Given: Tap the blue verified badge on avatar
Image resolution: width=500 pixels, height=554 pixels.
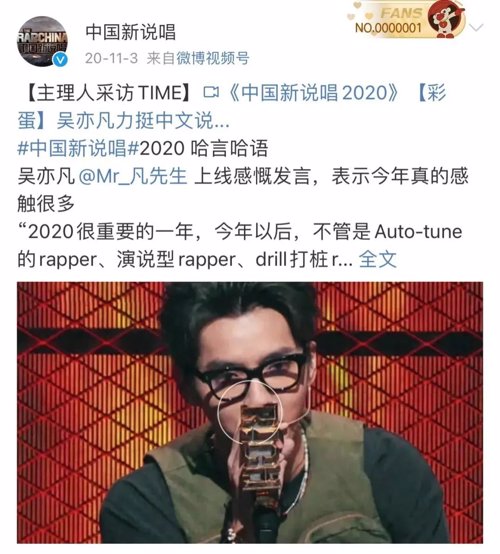Looking at the screenshot, I should tap(60, 59).
